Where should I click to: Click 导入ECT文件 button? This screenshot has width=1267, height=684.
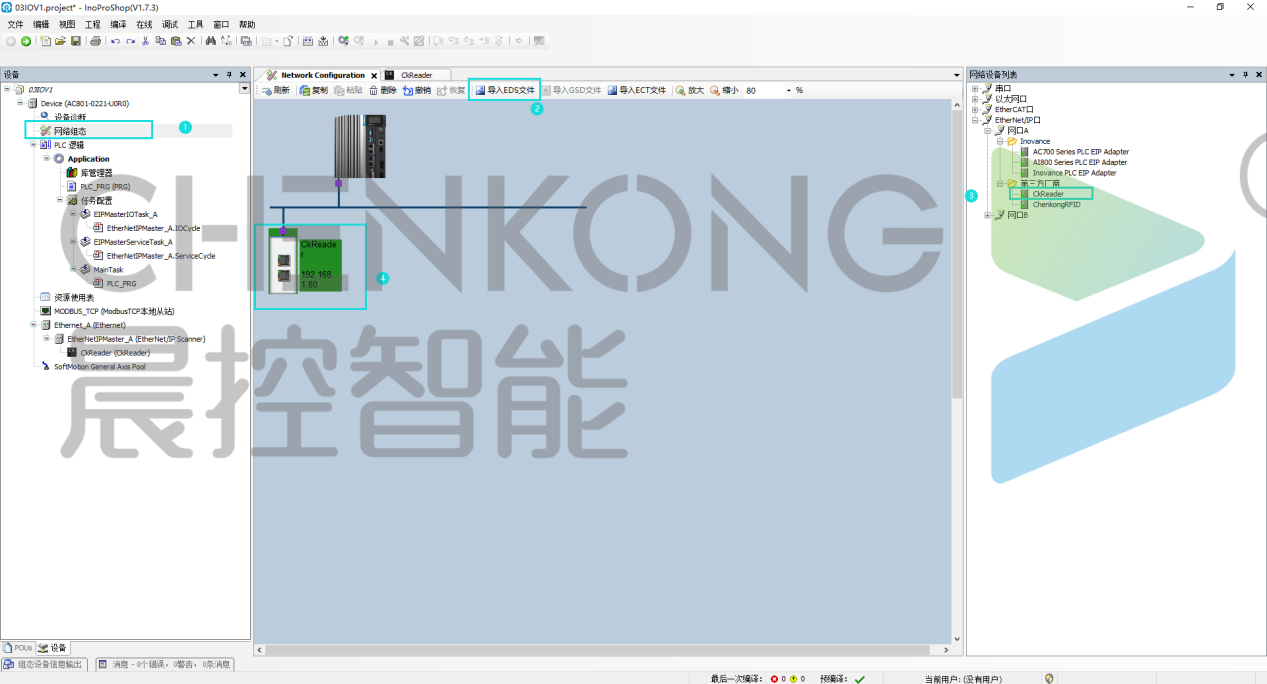[636, 90]
